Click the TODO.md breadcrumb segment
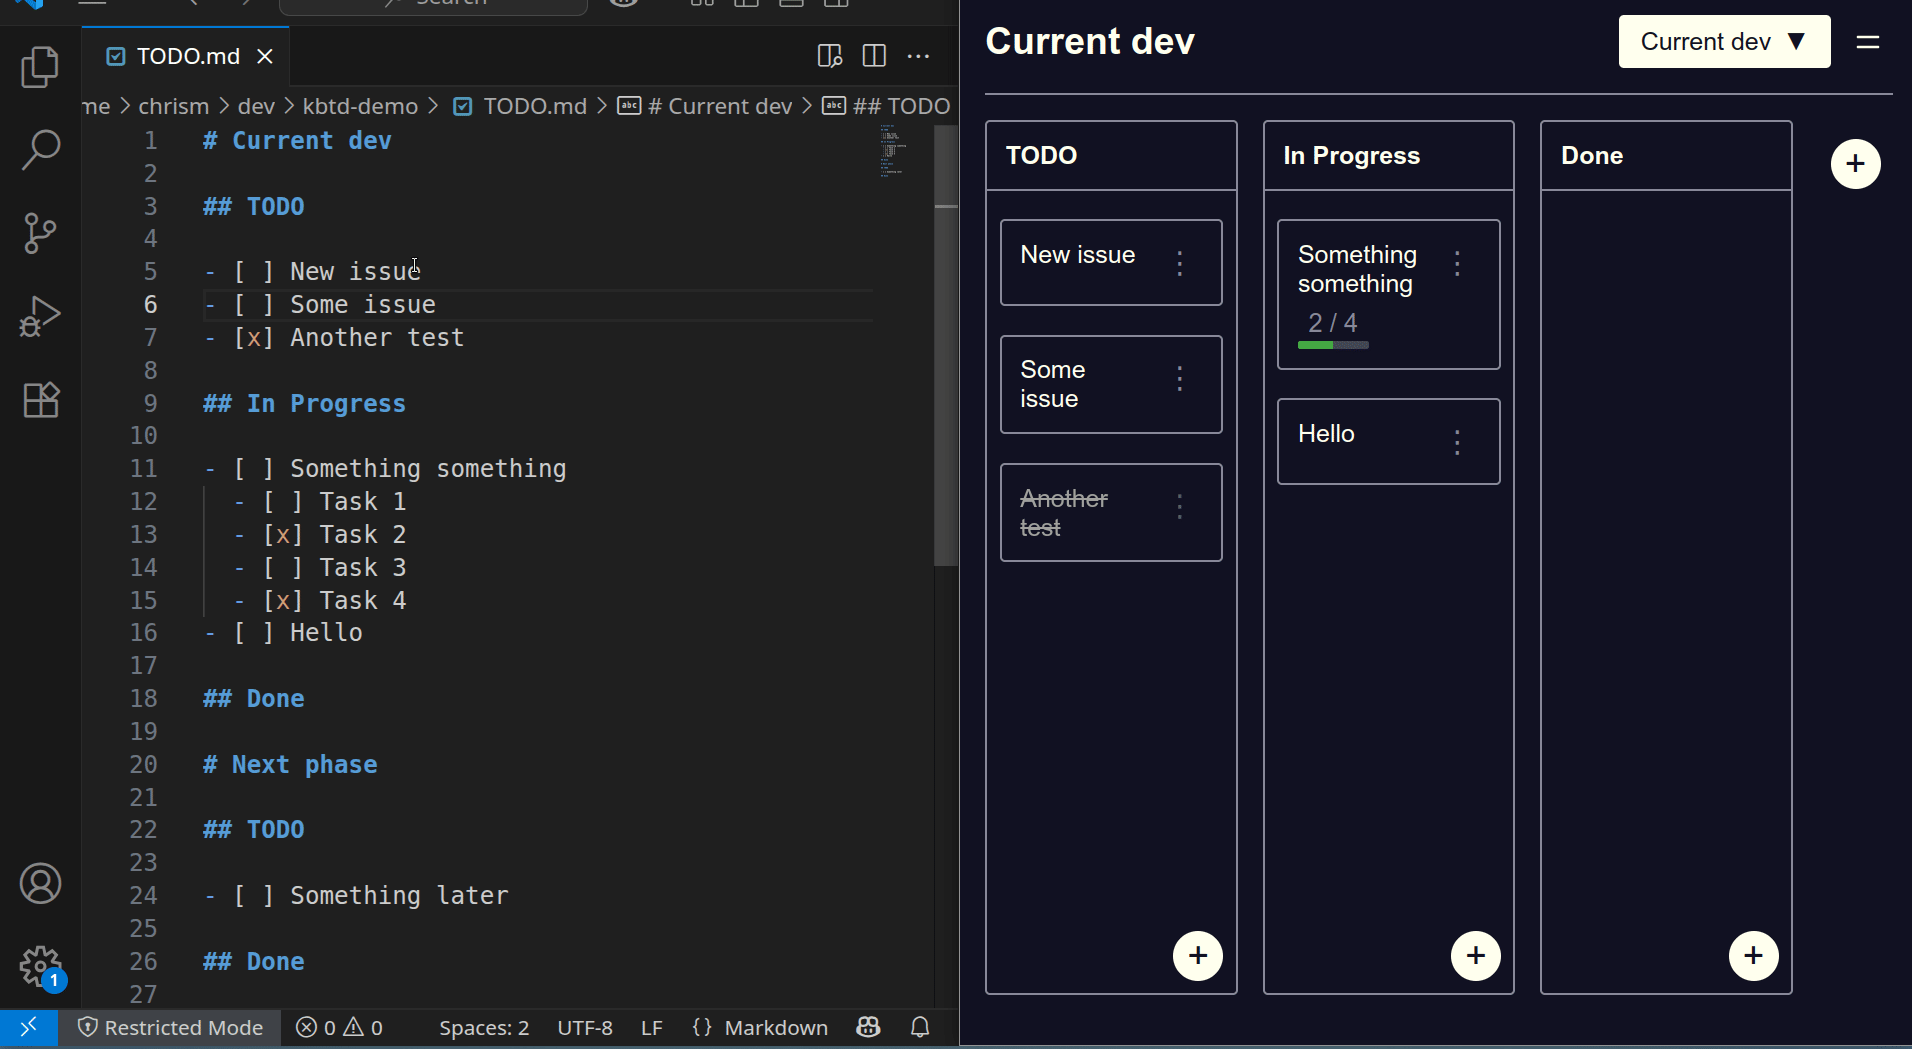The image size is (1912, 1049). pyautogui.click(x=520, y=106)
